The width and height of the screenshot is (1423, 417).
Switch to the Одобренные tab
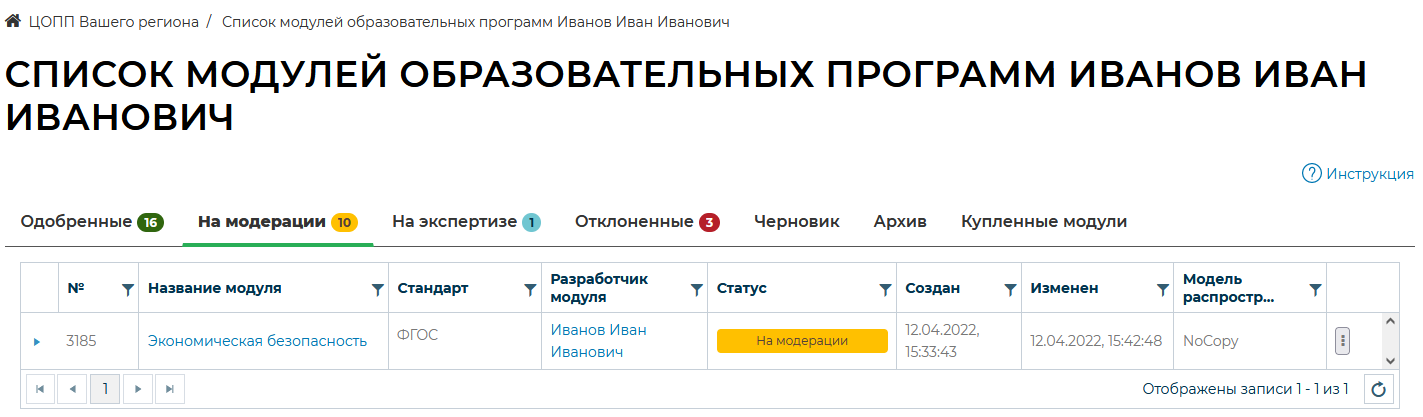pyautogui.click(x=91, y=222)
